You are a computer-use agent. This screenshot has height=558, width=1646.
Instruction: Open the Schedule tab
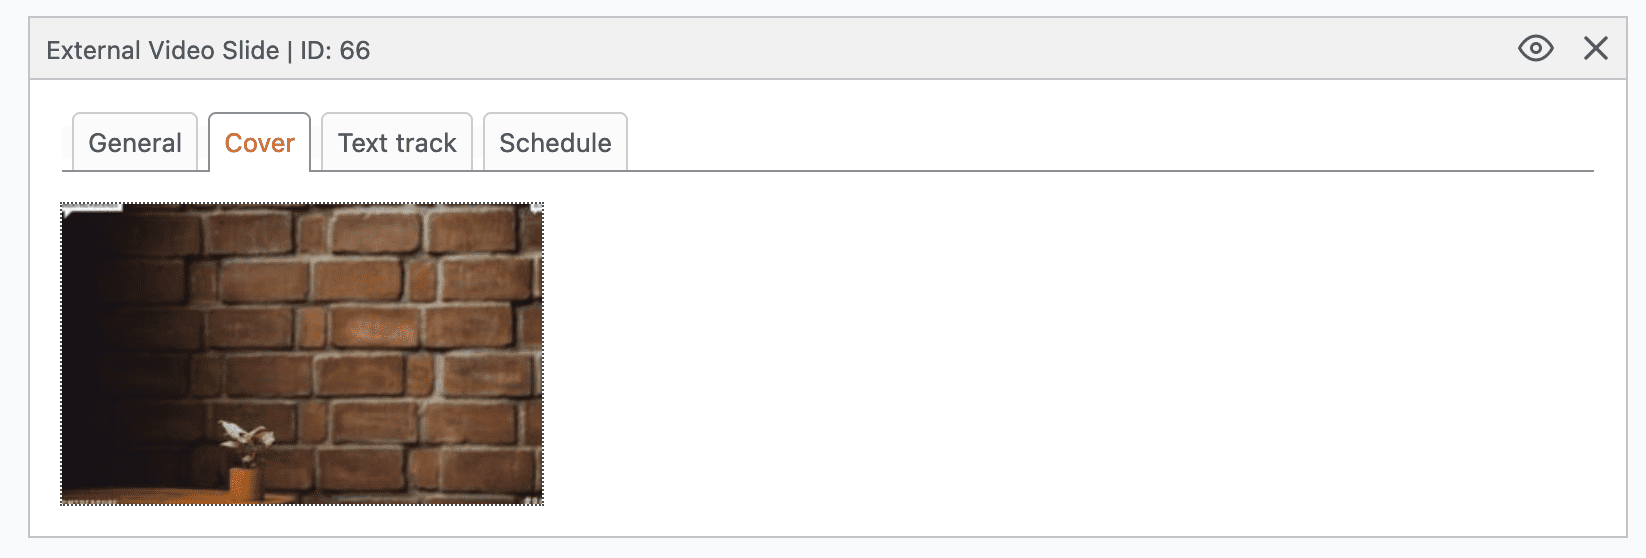pyautogui.click(x=555, y=143)
